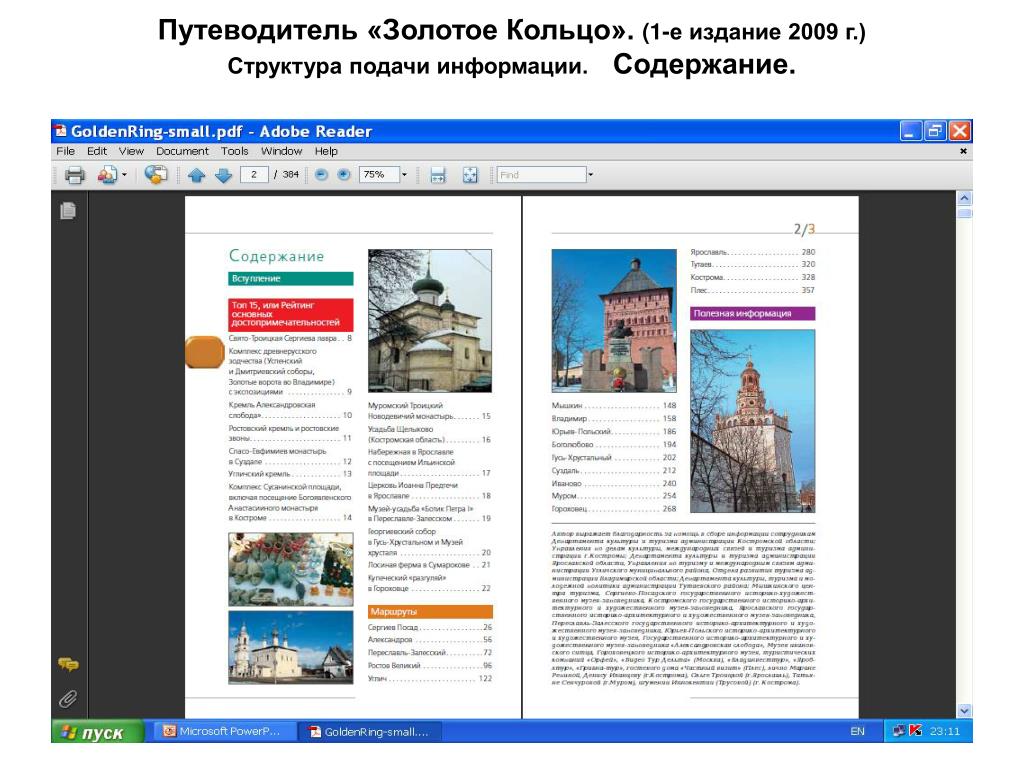1024x768 pixels.
Task: Switch to Microsoft PowerPoint taskbar button
Action: click(x=223, y=731)
